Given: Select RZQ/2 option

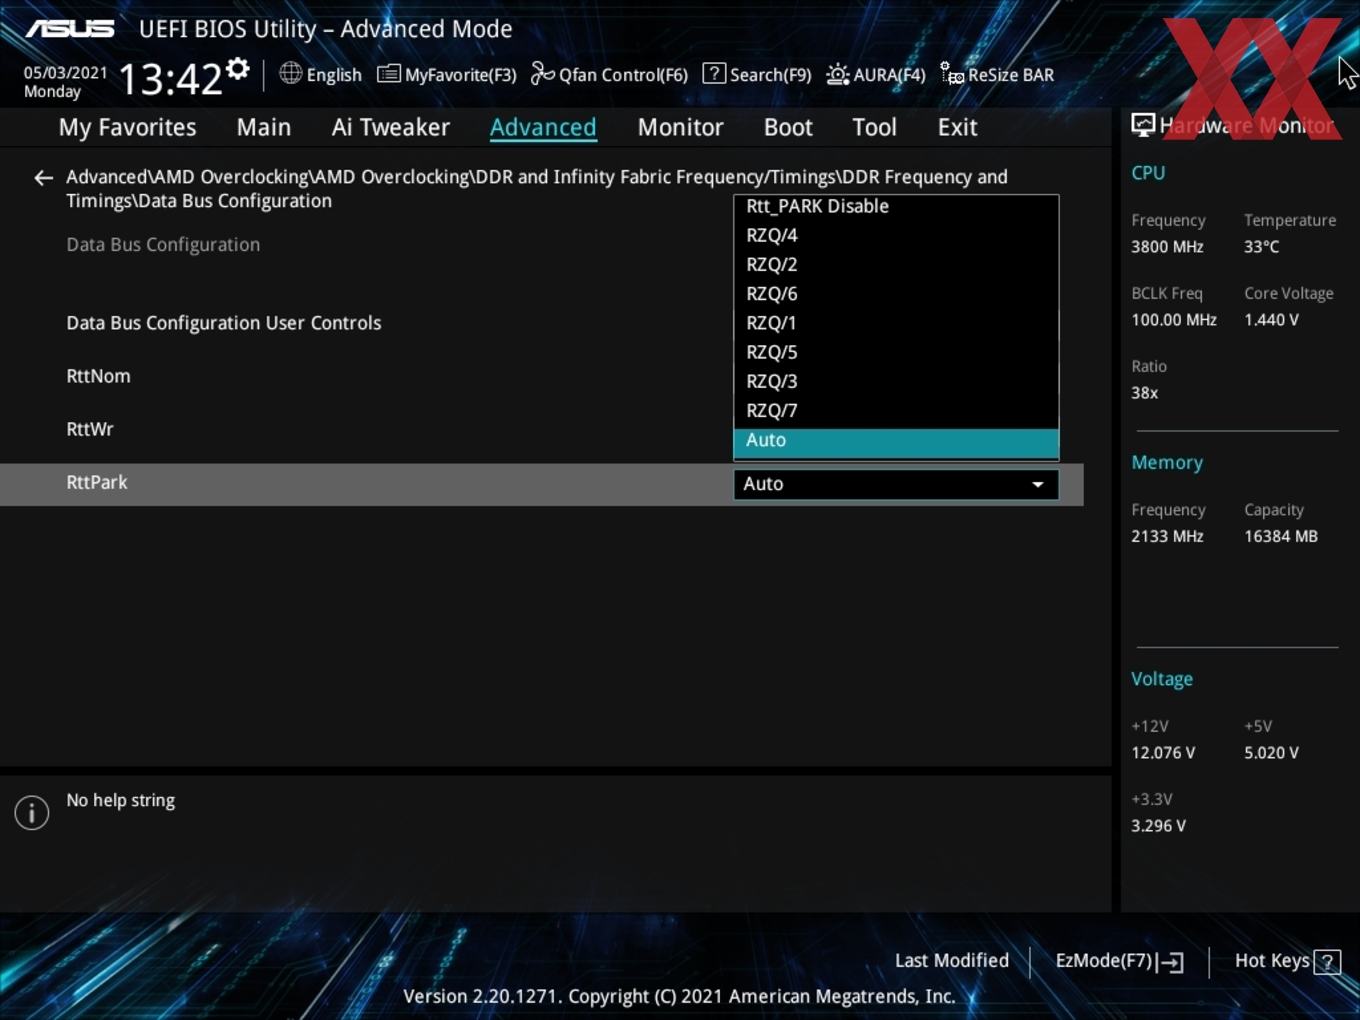Looking at the screenshot, I should [896, 264].
